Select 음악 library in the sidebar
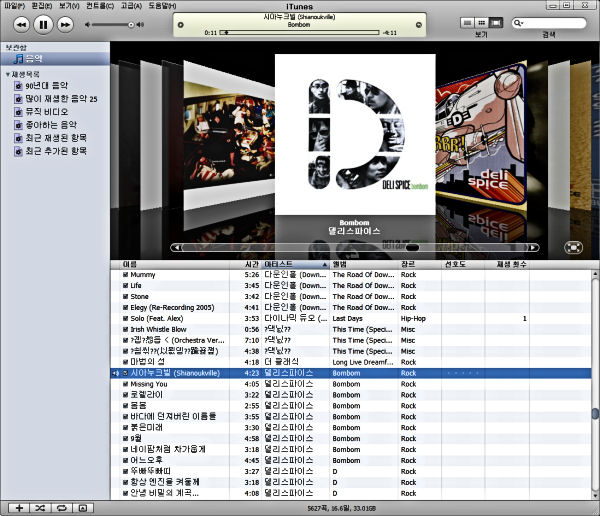 [x=55, y=59]
